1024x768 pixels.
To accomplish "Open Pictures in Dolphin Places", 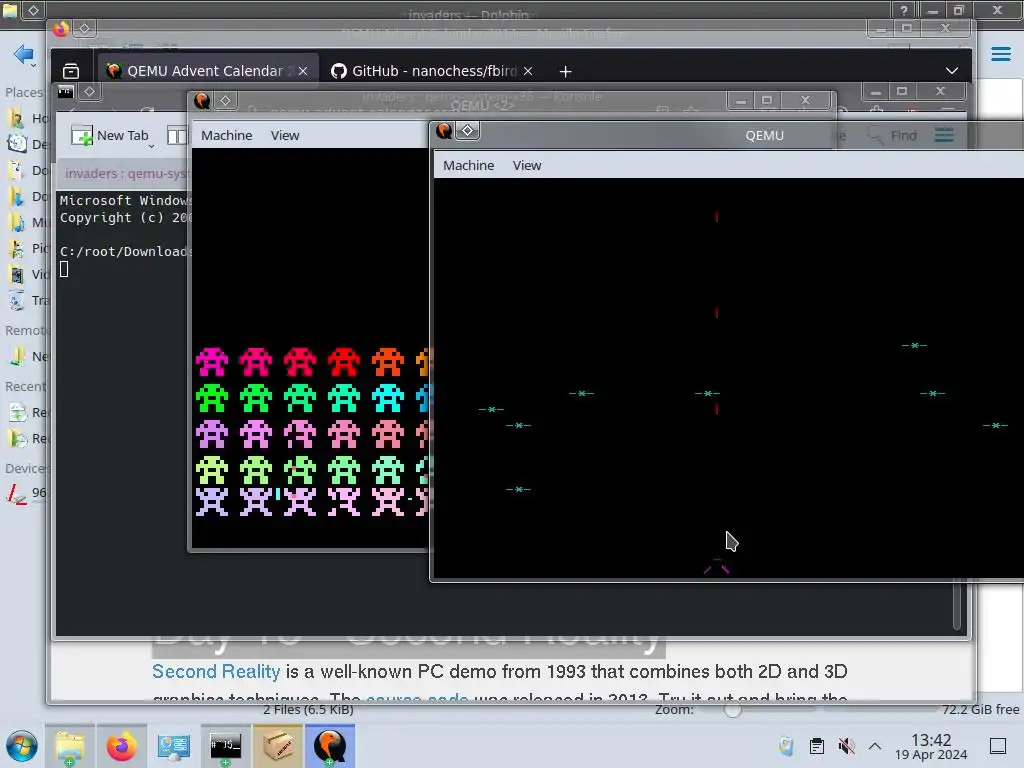I will [26, 248].
